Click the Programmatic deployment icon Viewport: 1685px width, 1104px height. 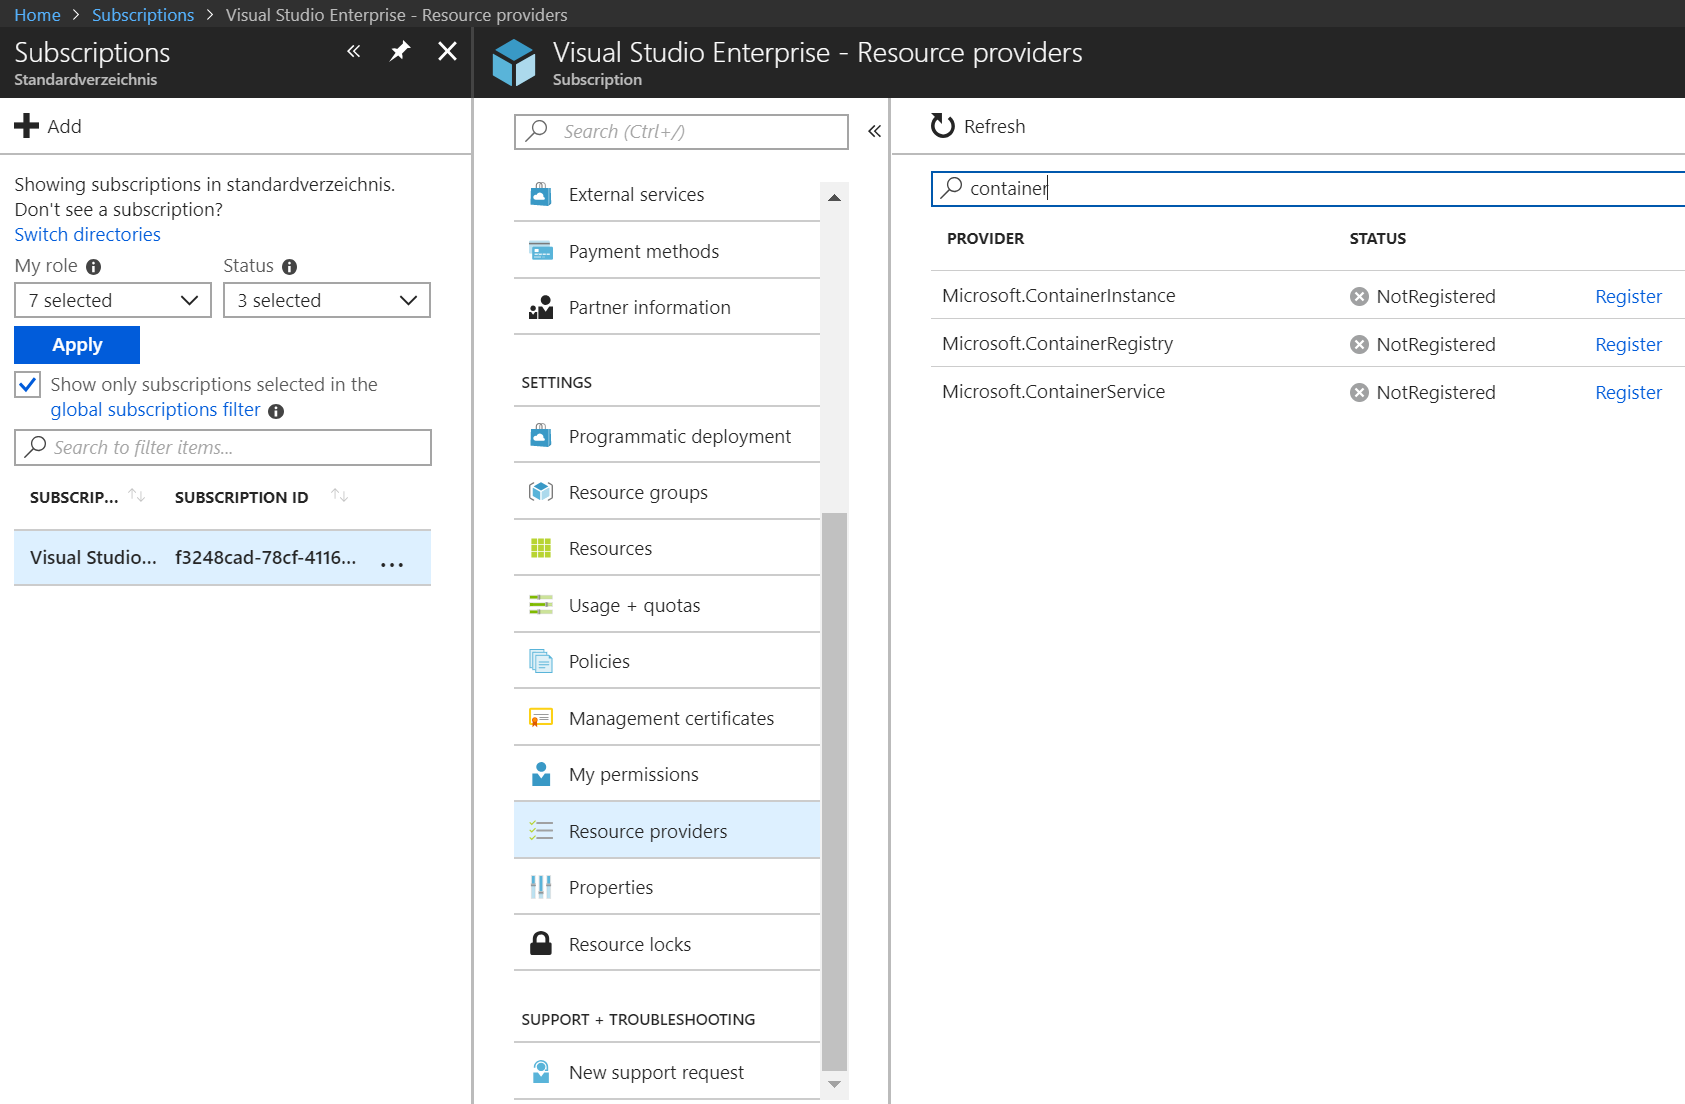click(x=541, y=436)
